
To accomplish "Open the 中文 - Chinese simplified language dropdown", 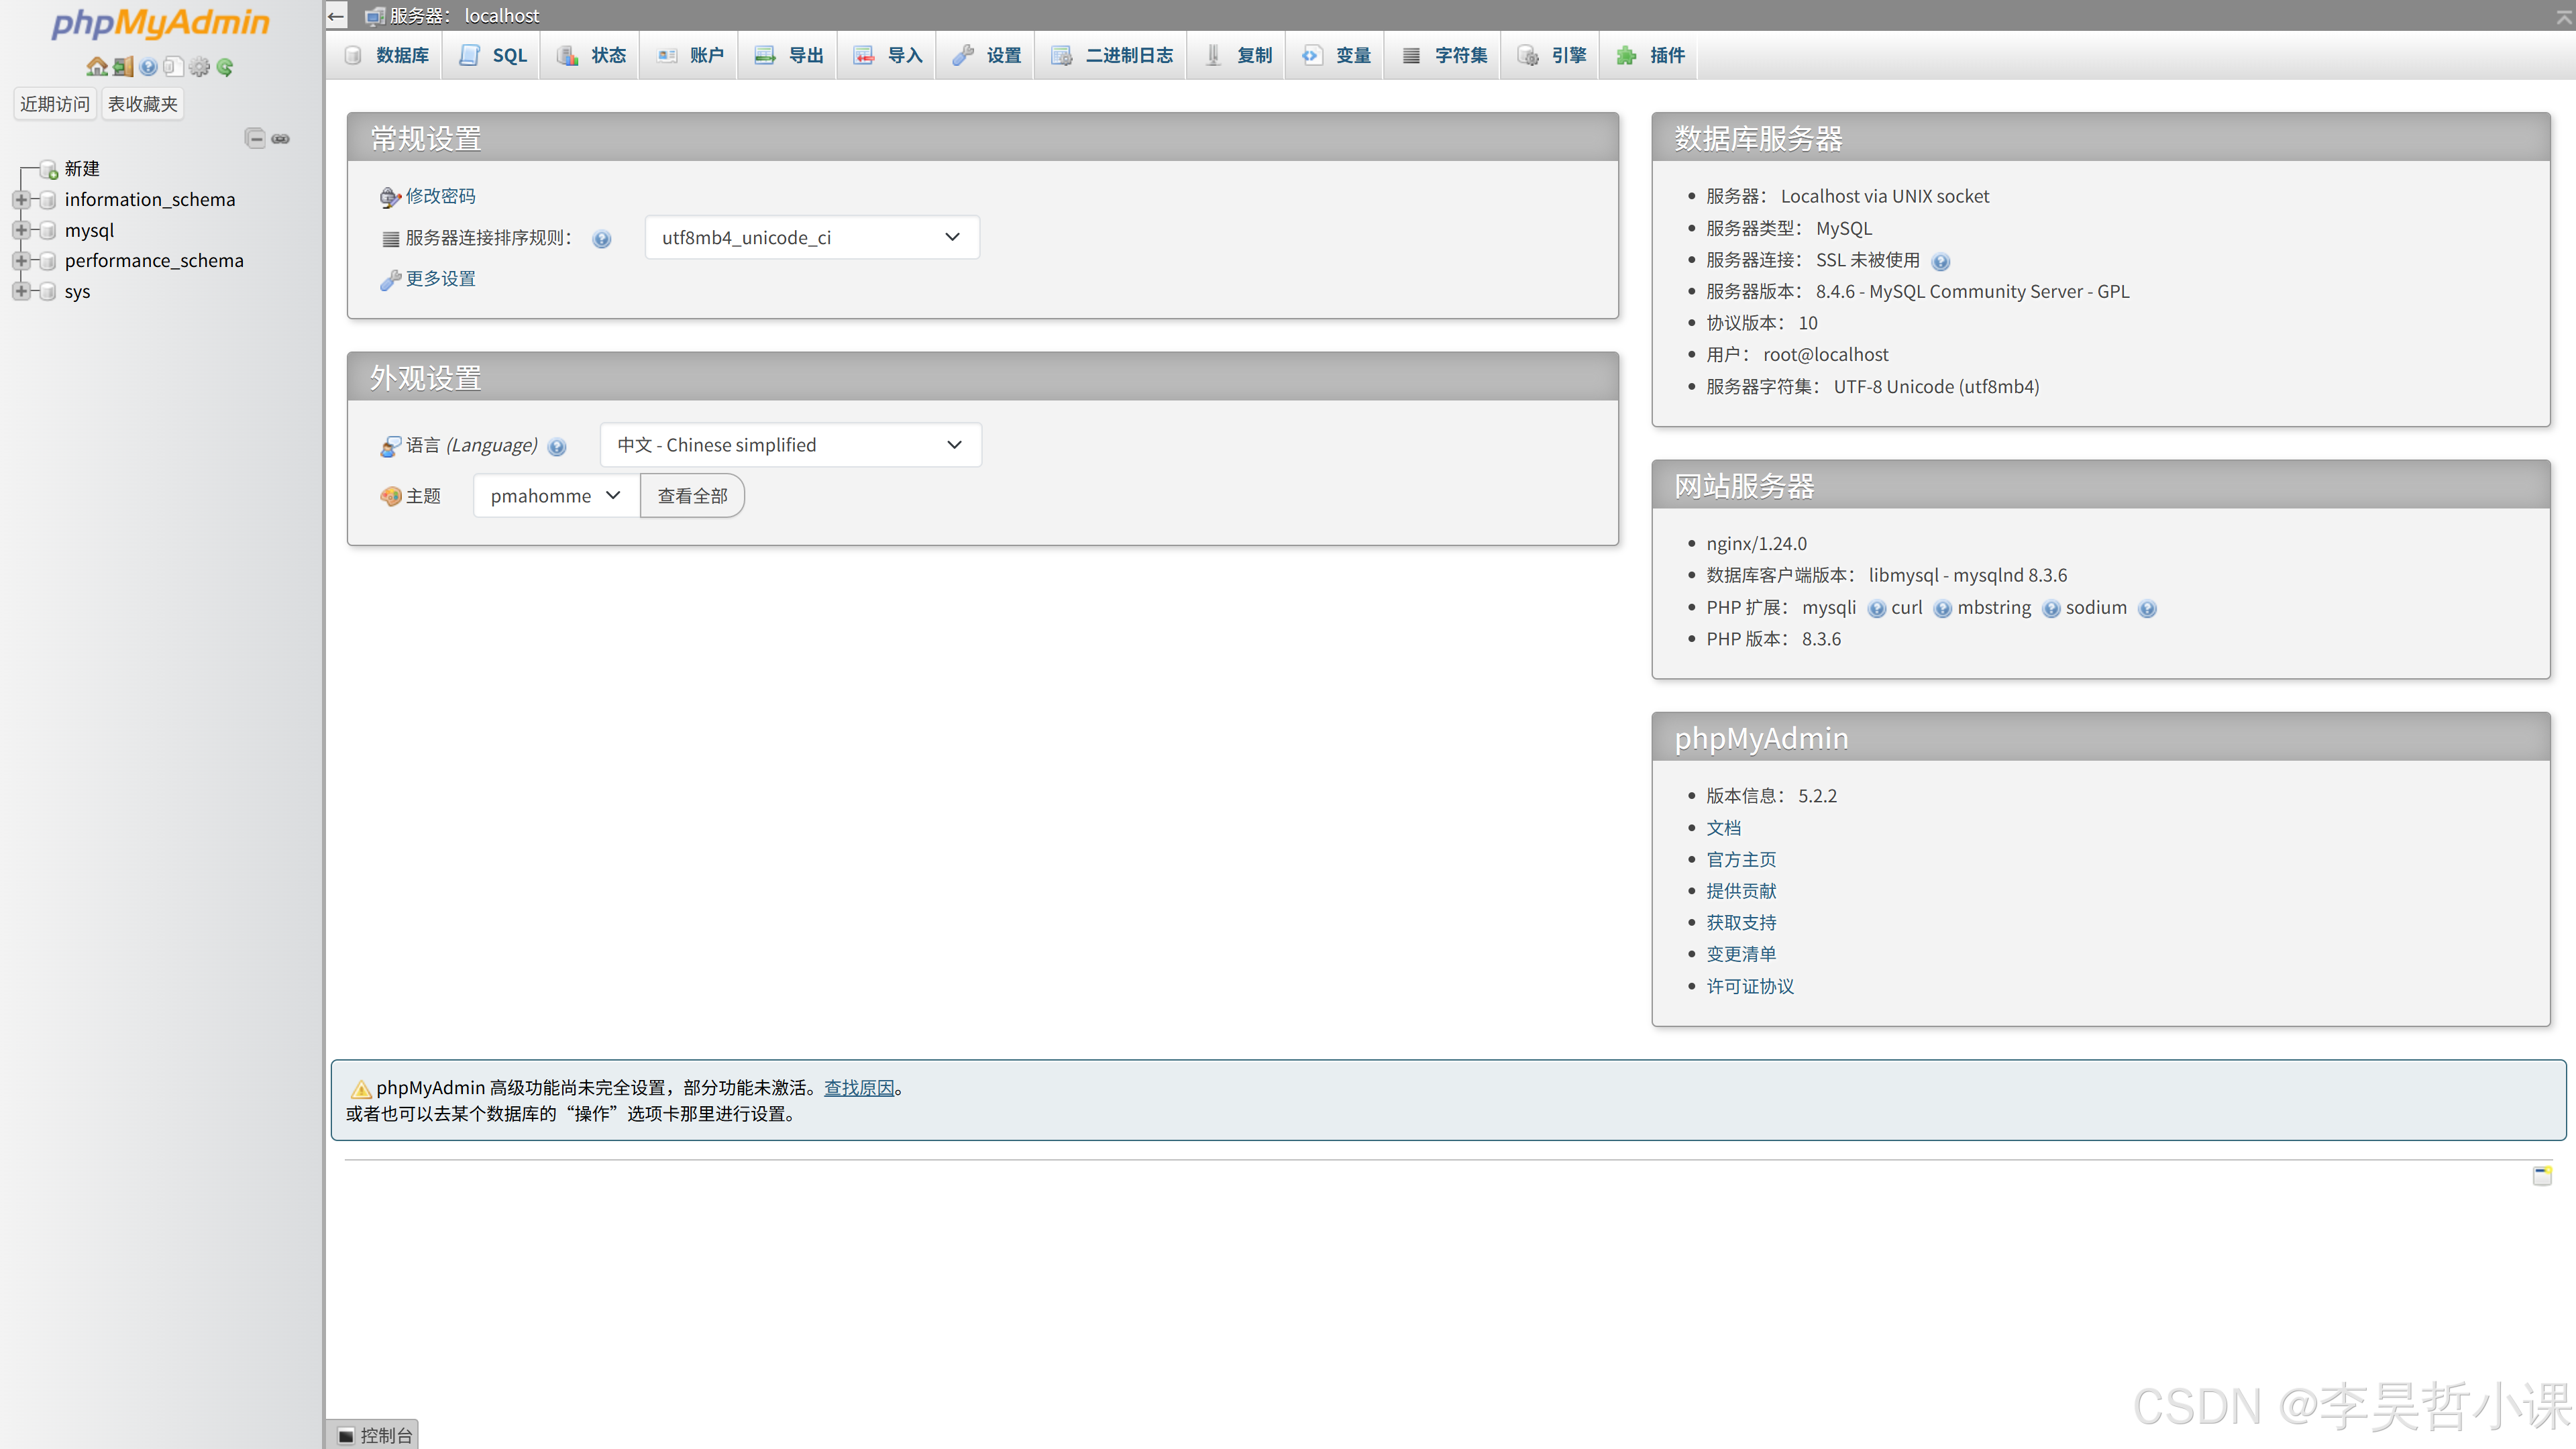I will 790,445.
